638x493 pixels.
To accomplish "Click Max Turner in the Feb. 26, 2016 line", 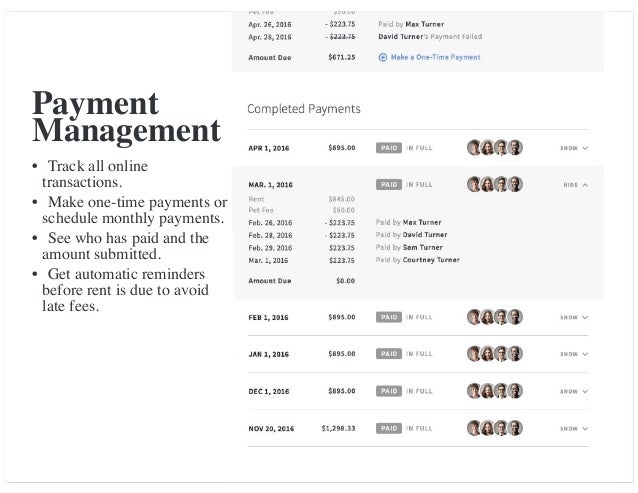I will (x=422, y=223).
